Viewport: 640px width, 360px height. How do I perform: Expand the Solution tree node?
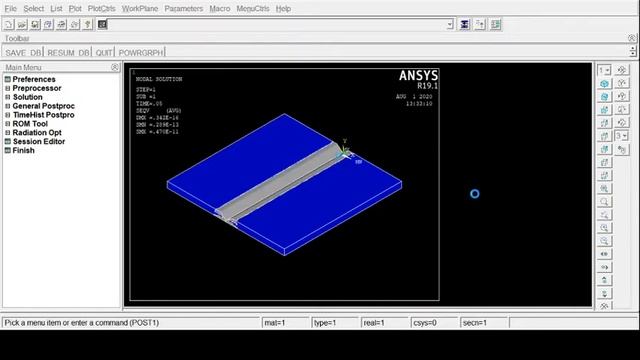point(7,97)
